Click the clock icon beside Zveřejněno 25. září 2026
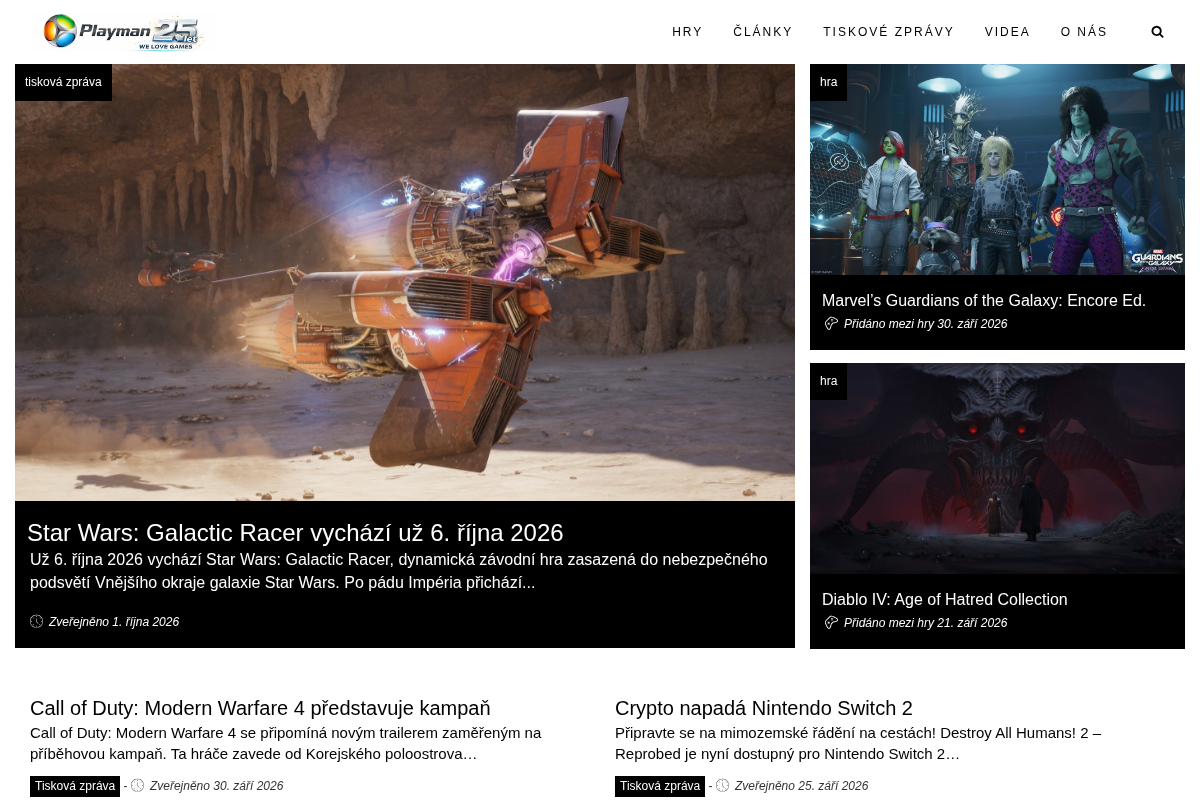 (723, 786)
